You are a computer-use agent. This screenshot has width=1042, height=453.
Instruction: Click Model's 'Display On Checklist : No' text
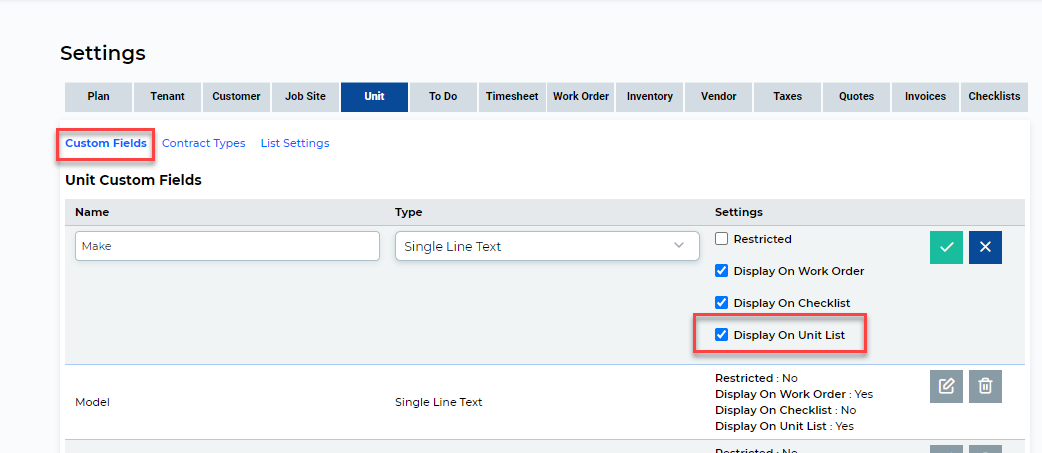click(x=785, y=410)
